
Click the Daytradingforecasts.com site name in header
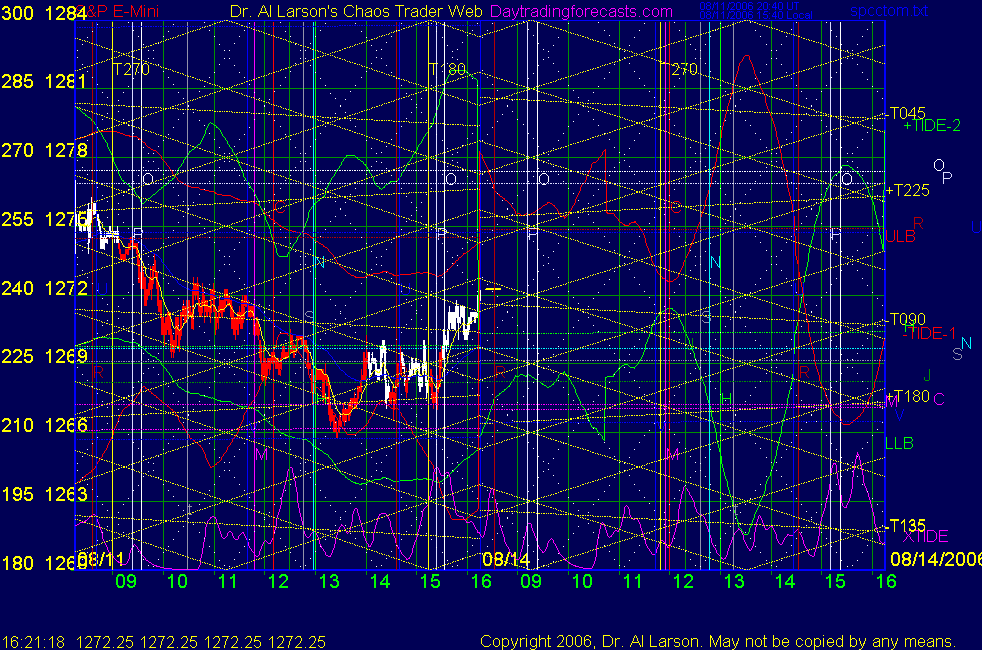(x=581, y=11)
